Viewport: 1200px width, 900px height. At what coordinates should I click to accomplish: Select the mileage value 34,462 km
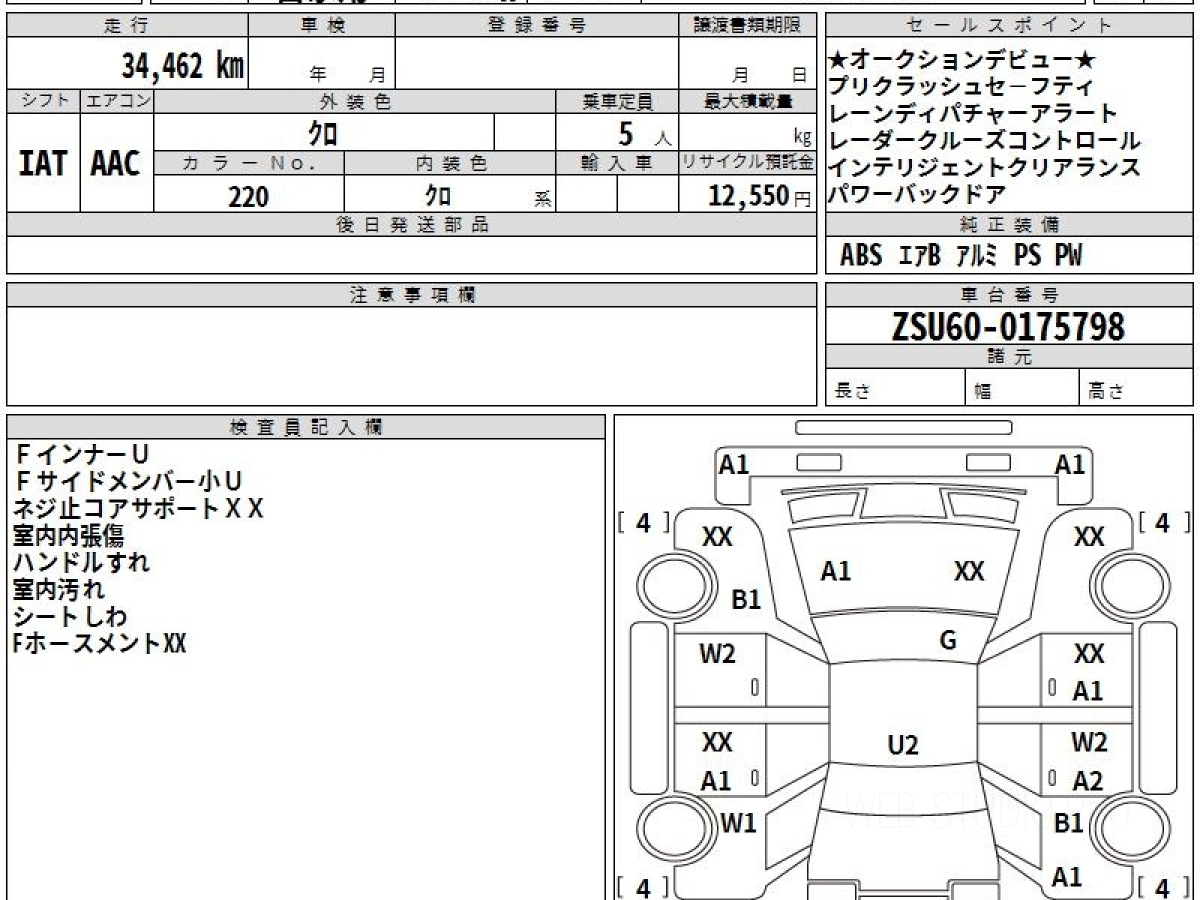pos(183,66)
